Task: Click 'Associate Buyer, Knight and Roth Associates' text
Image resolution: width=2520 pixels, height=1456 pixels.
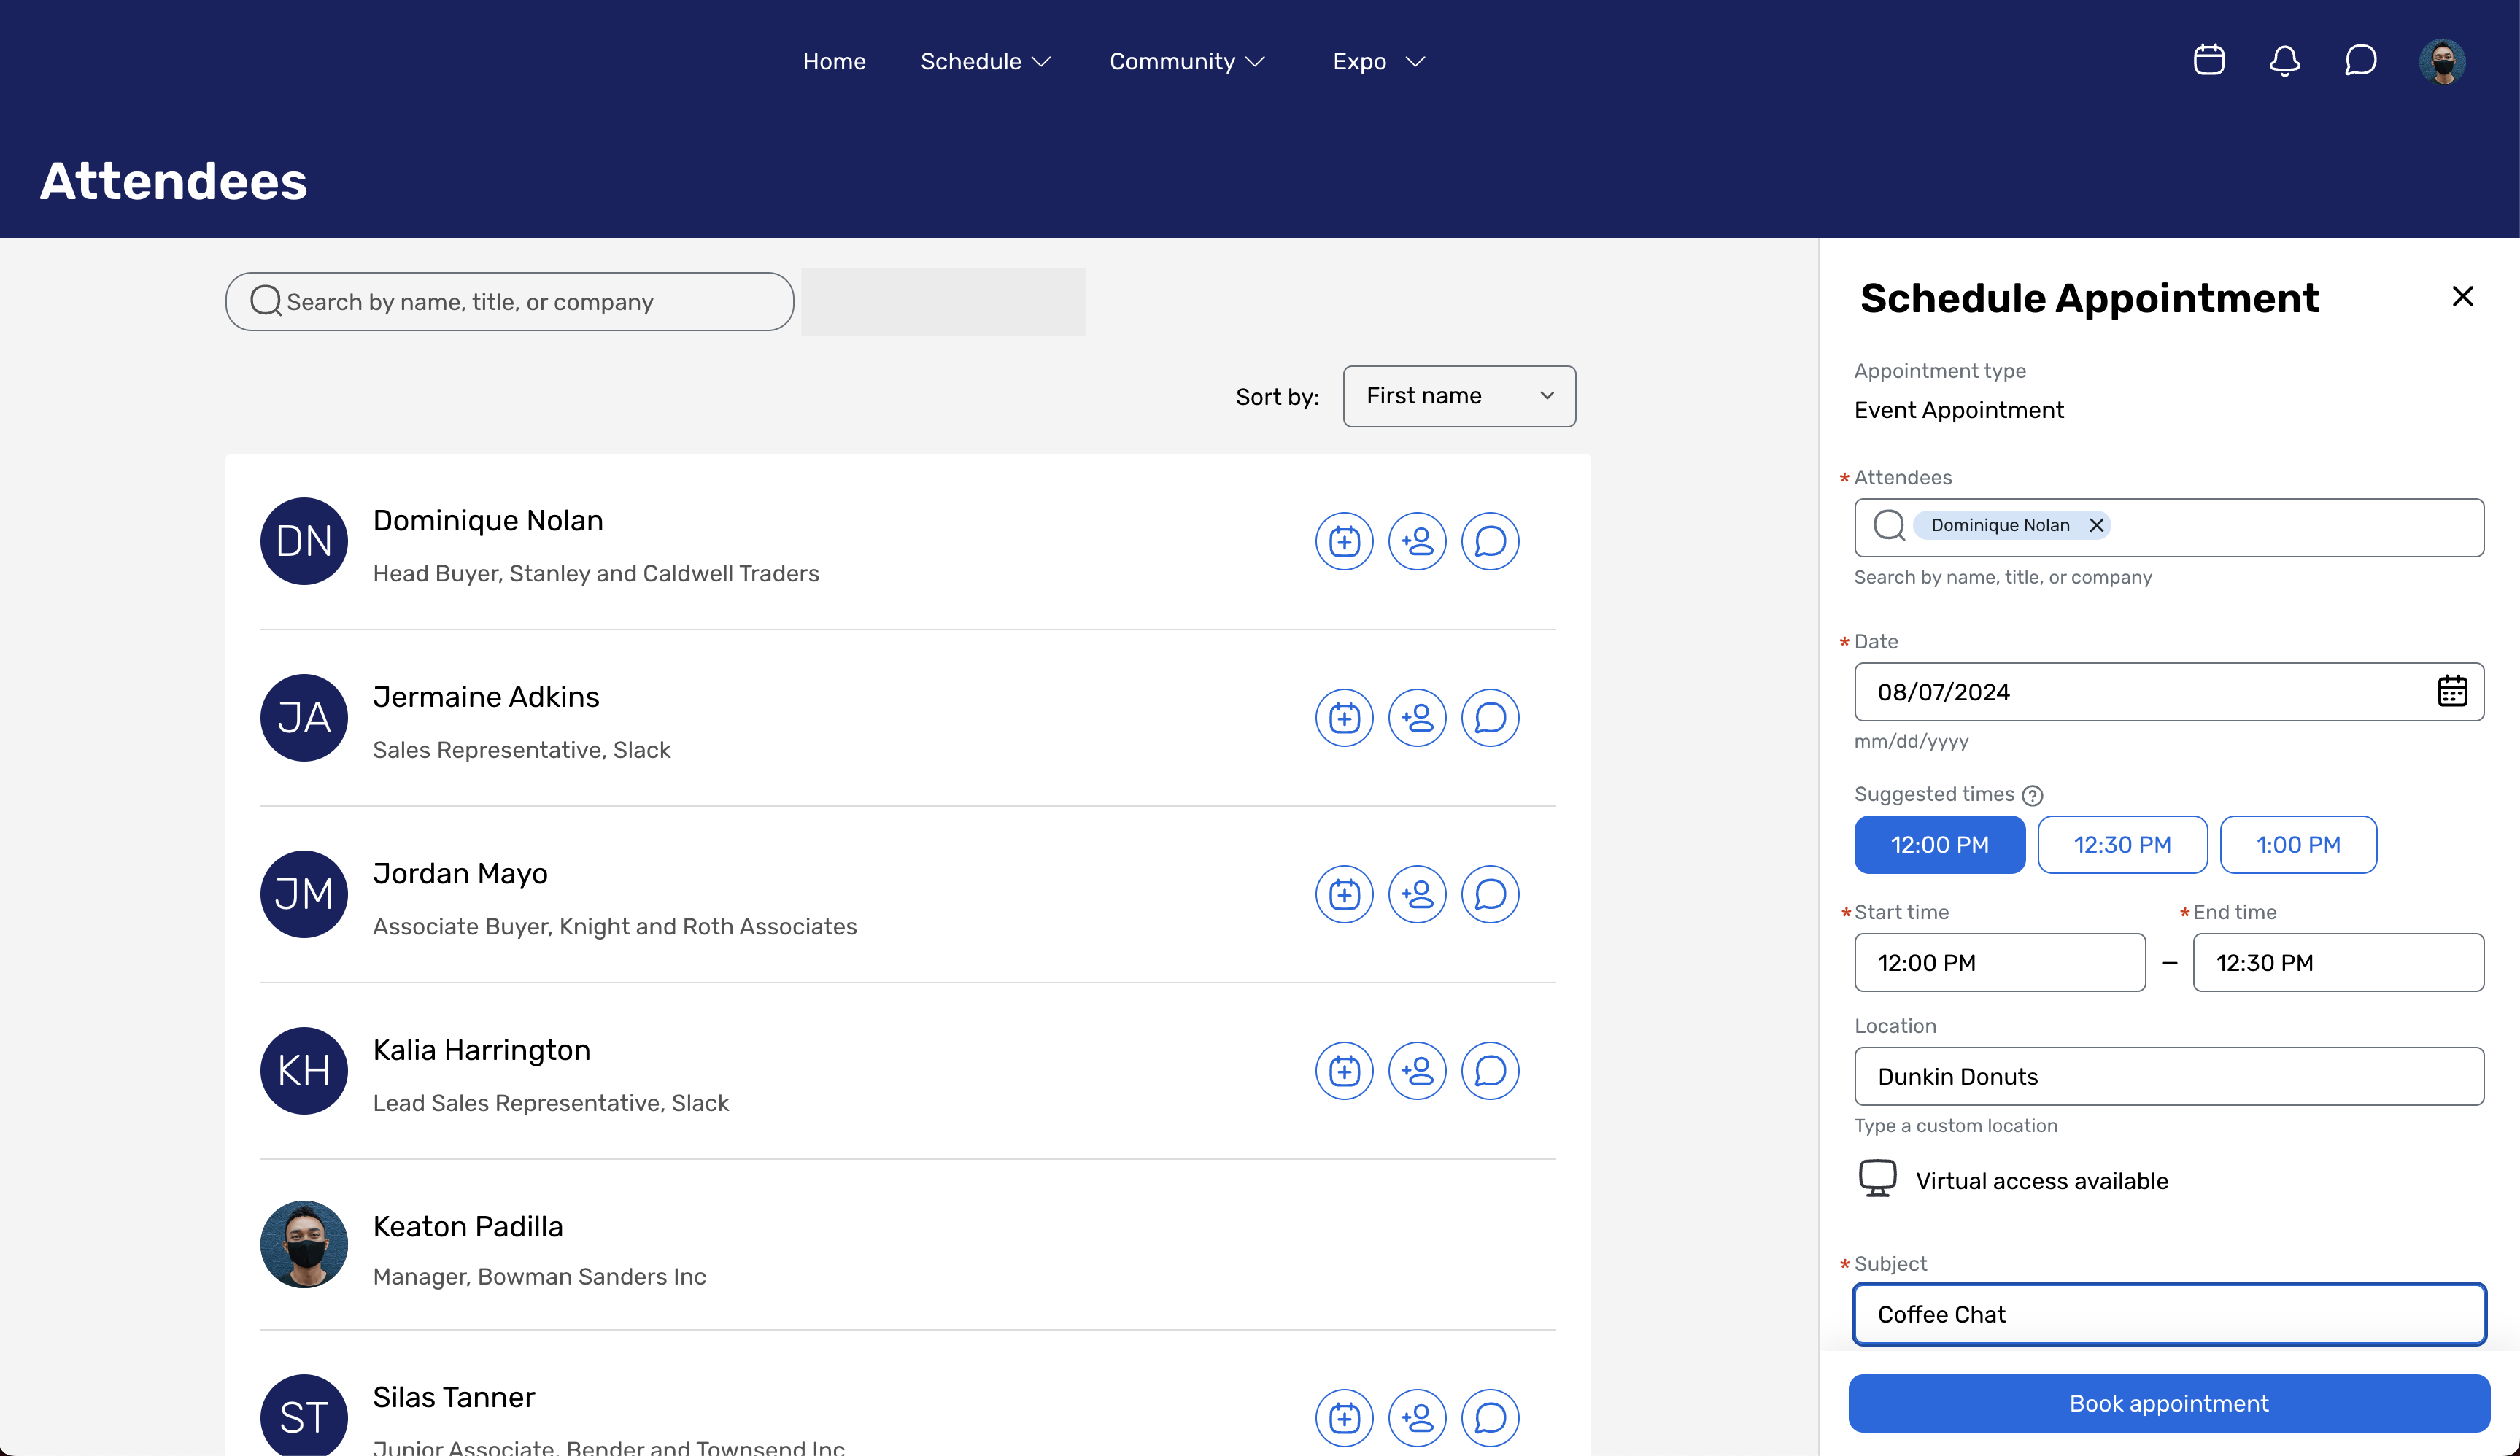Action: point(615,926)
